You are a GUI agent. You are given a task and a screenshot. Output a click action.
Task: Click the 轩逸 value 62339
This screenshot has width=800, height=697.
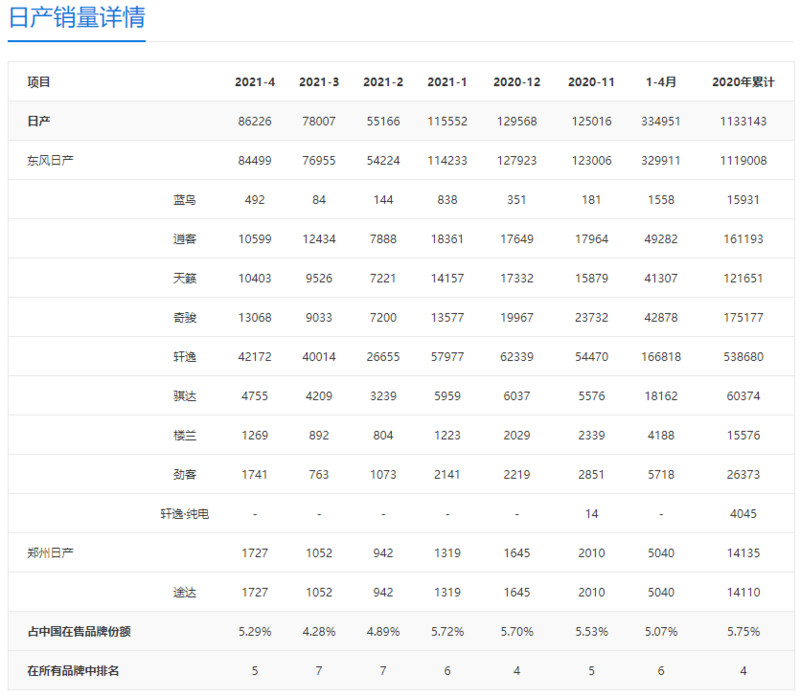(517, 357)
